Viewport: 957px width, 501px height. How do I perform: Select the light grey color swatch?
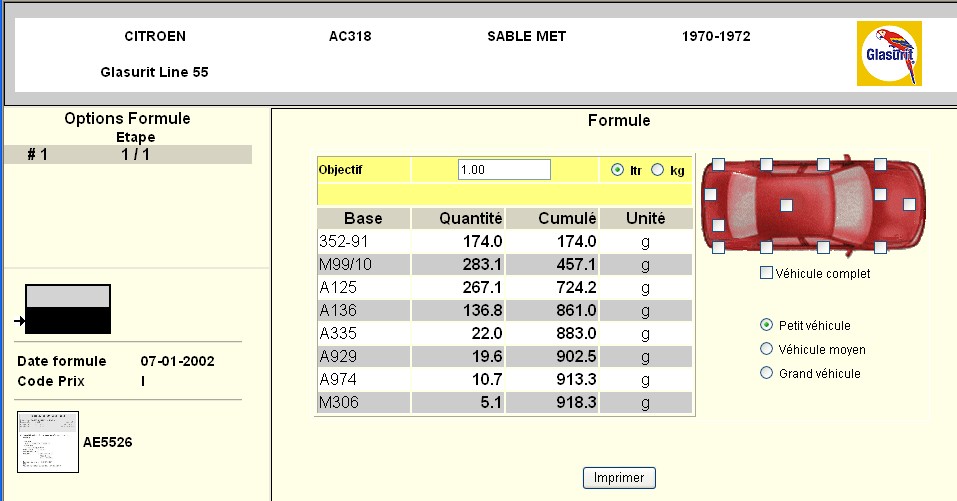click(x=68, y=296)
